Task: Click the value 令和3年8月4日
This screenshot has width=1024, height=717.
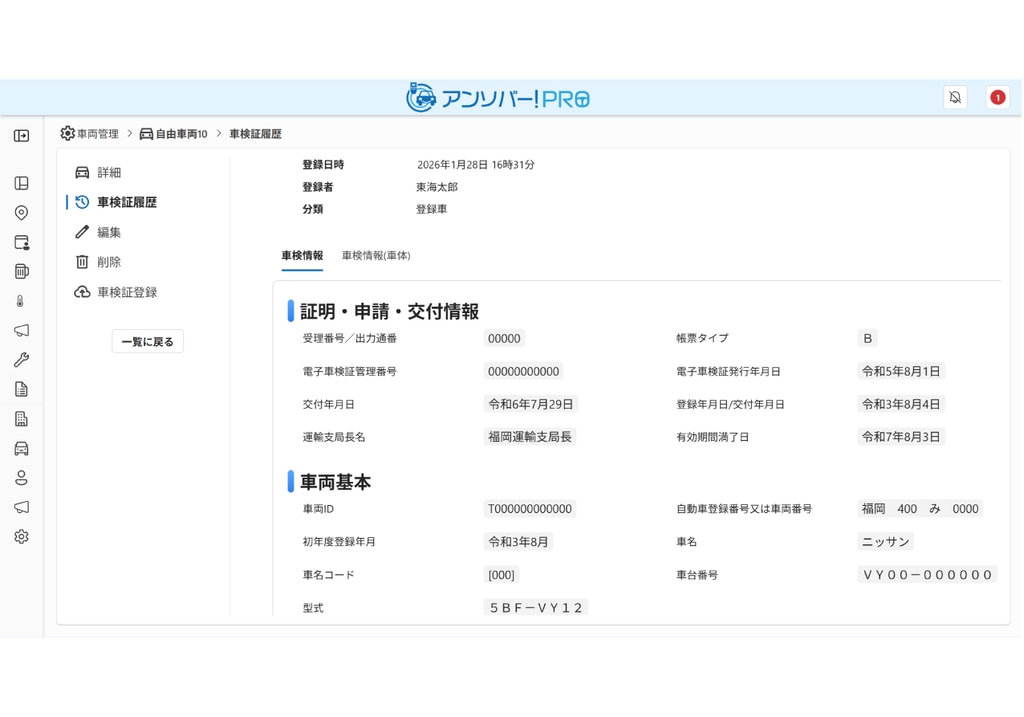Action: coord(901,404)
